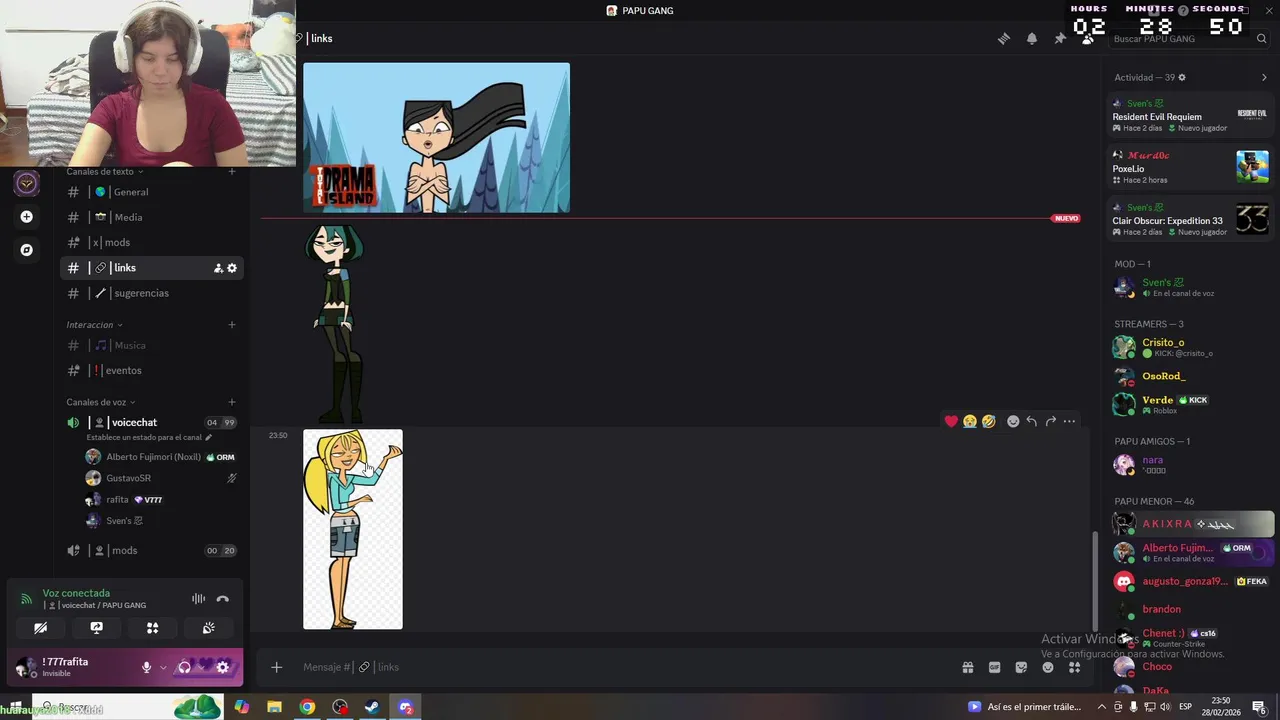
Task: Open sticker picker
Action: (x=1021, y=667)
